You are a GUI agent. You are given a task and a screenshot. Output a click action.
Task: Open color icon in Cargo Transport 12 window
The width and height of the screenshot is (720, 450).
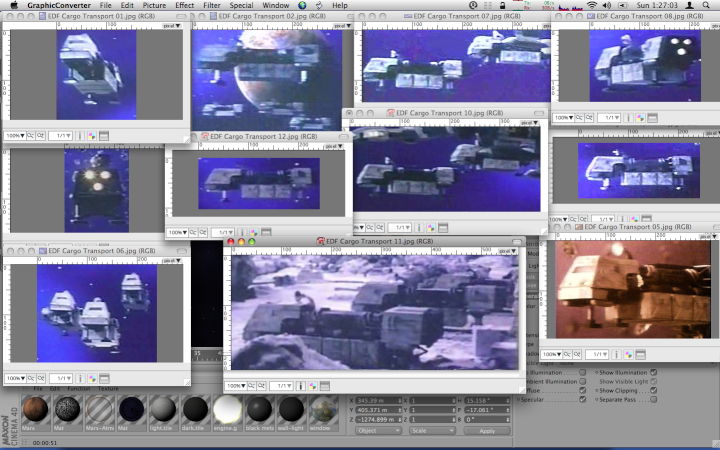tap(254, 232)
